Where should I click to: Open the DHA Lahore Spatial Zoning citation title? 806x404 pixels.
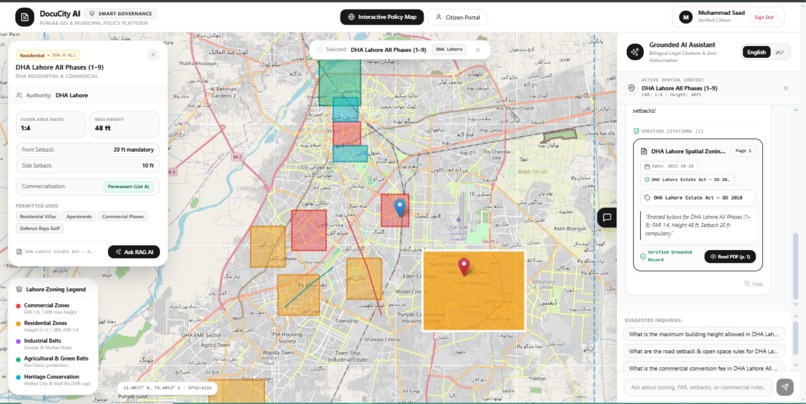[688, 151]
